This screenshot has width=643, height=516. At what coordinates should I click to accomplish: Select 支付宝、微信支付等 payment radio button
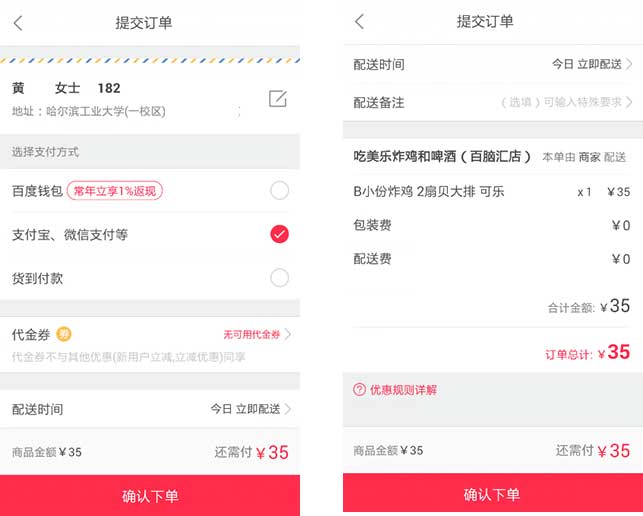pyautogui.click(x=279, y=234)
